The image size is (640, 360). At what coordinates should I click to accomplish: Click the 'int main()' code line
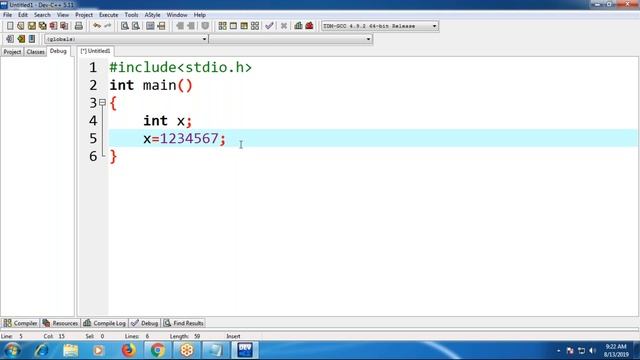(151, 85)
